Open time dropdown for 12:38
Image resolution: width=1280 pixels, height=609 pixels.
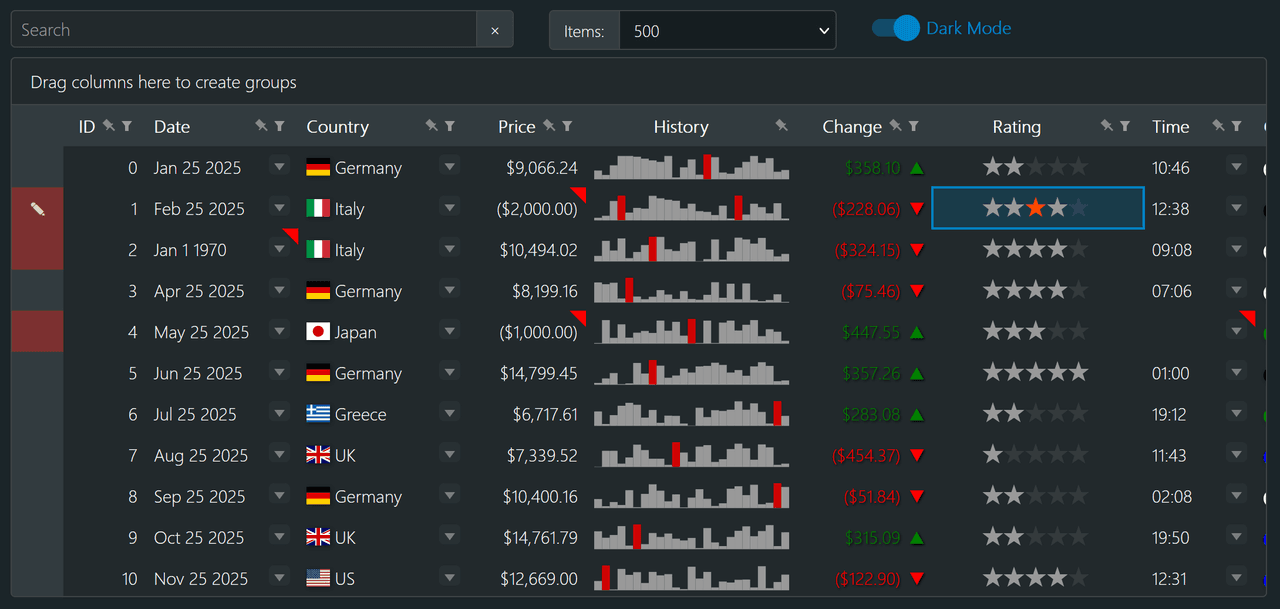pyautogui.click(x=1237, y=208)
